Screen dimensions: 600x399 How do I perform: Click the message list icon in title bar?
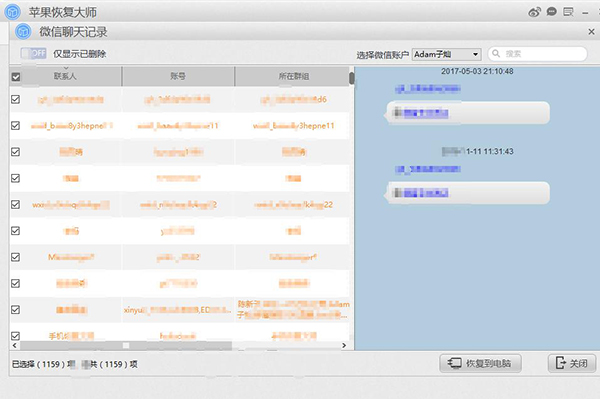point(568,12)
